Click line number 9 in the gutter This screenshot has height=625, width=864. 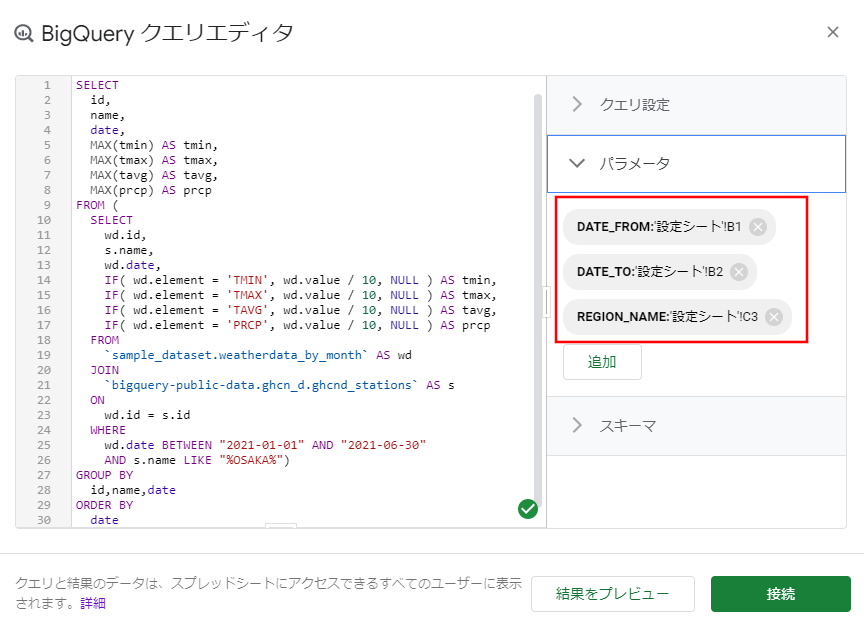point(47,205)
